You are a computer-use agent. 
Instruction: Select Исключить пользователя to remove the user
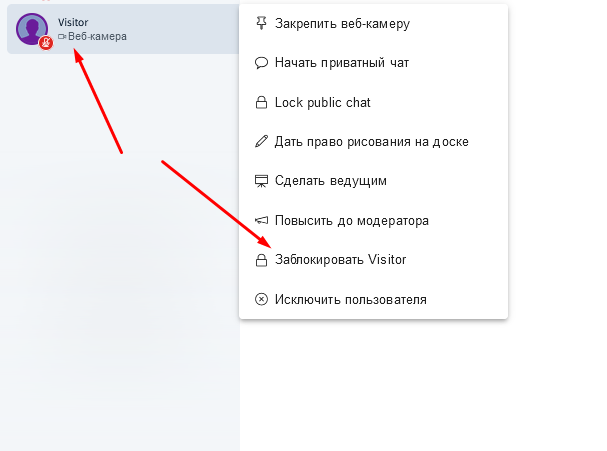click(350, 299)
